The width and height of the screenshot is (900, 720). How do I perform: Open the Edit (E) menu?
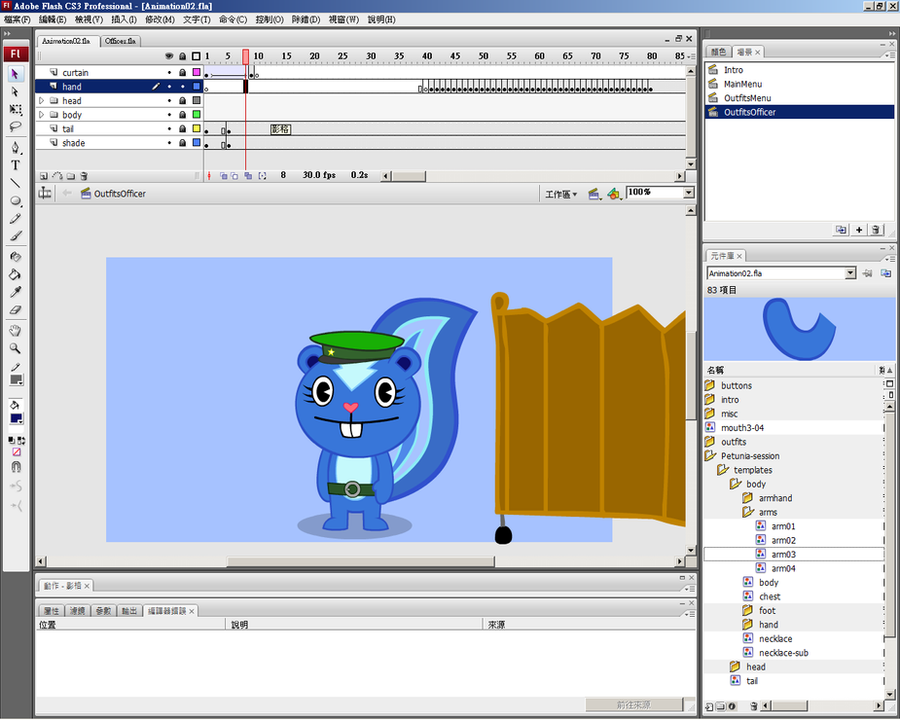click(x=52, y=20)
